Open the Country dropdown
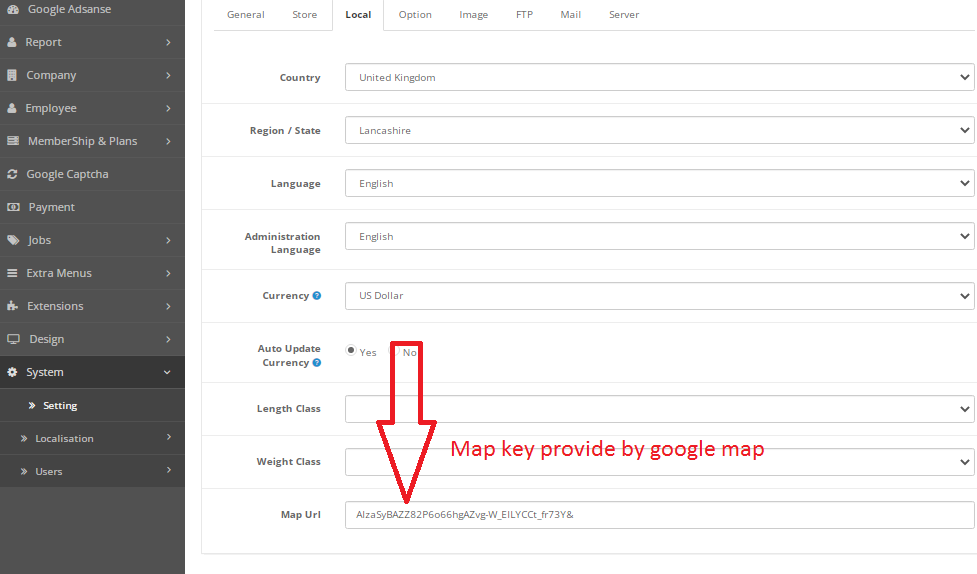 click(x=659, y=77)
